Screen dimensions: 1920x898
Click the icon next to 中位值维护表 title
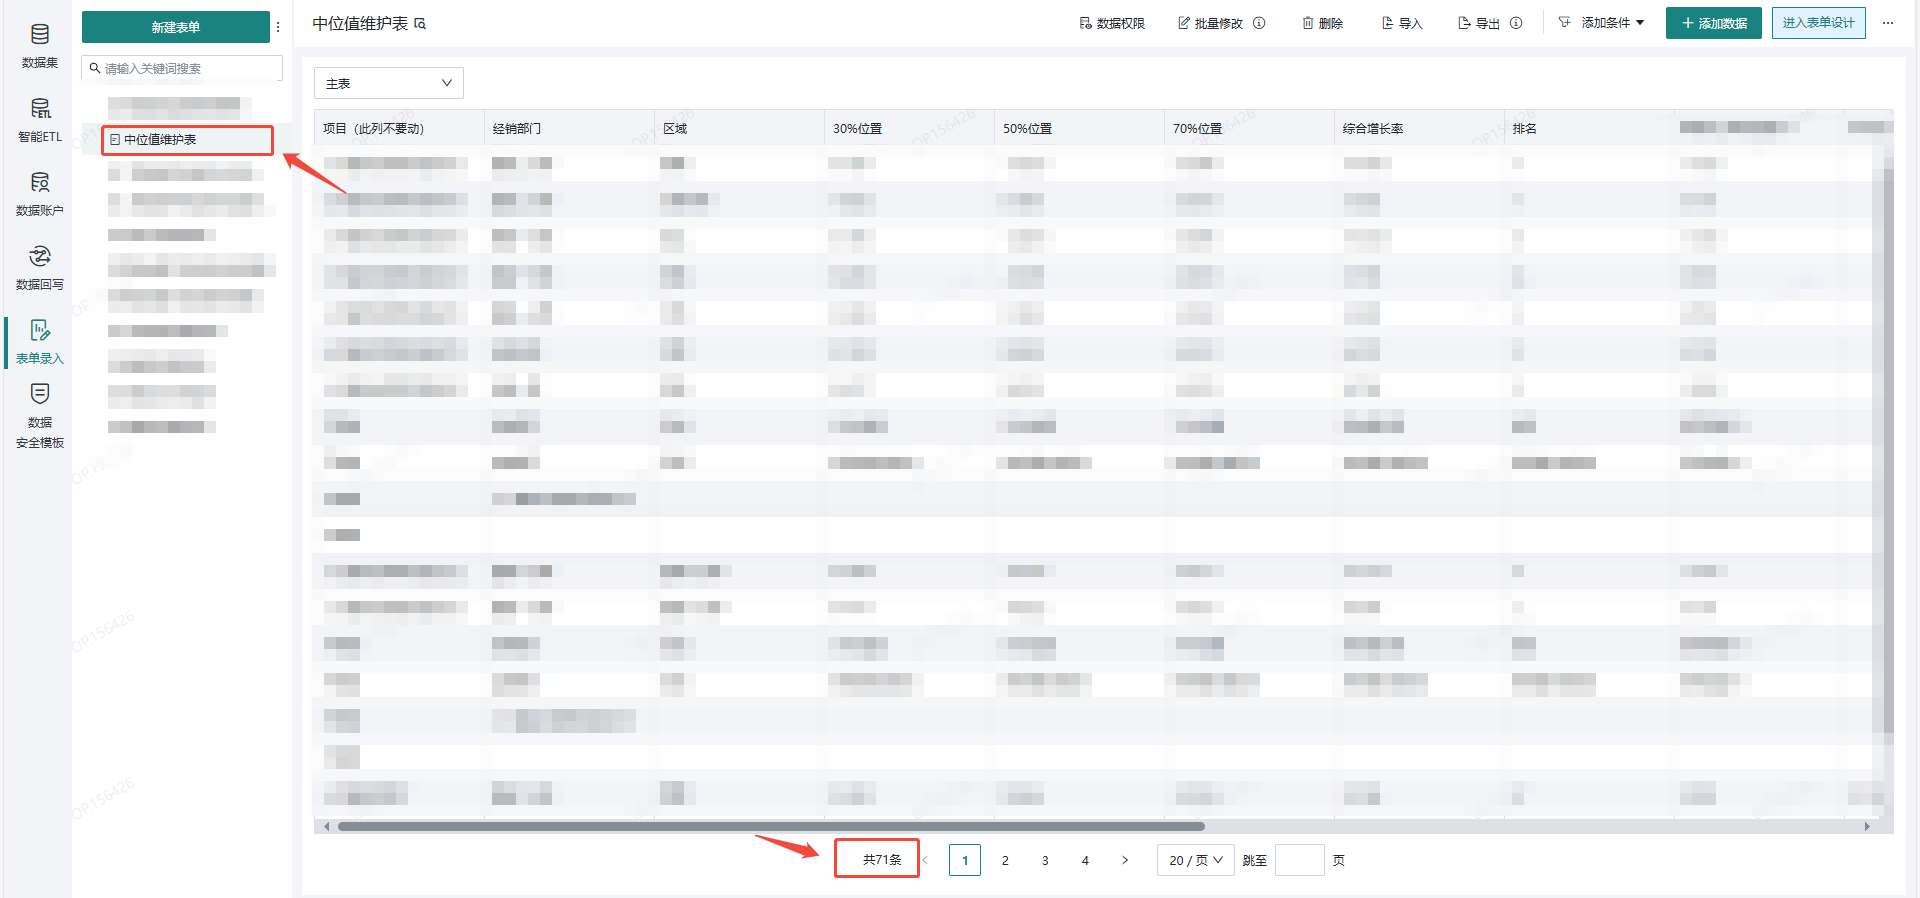(420, 24)
